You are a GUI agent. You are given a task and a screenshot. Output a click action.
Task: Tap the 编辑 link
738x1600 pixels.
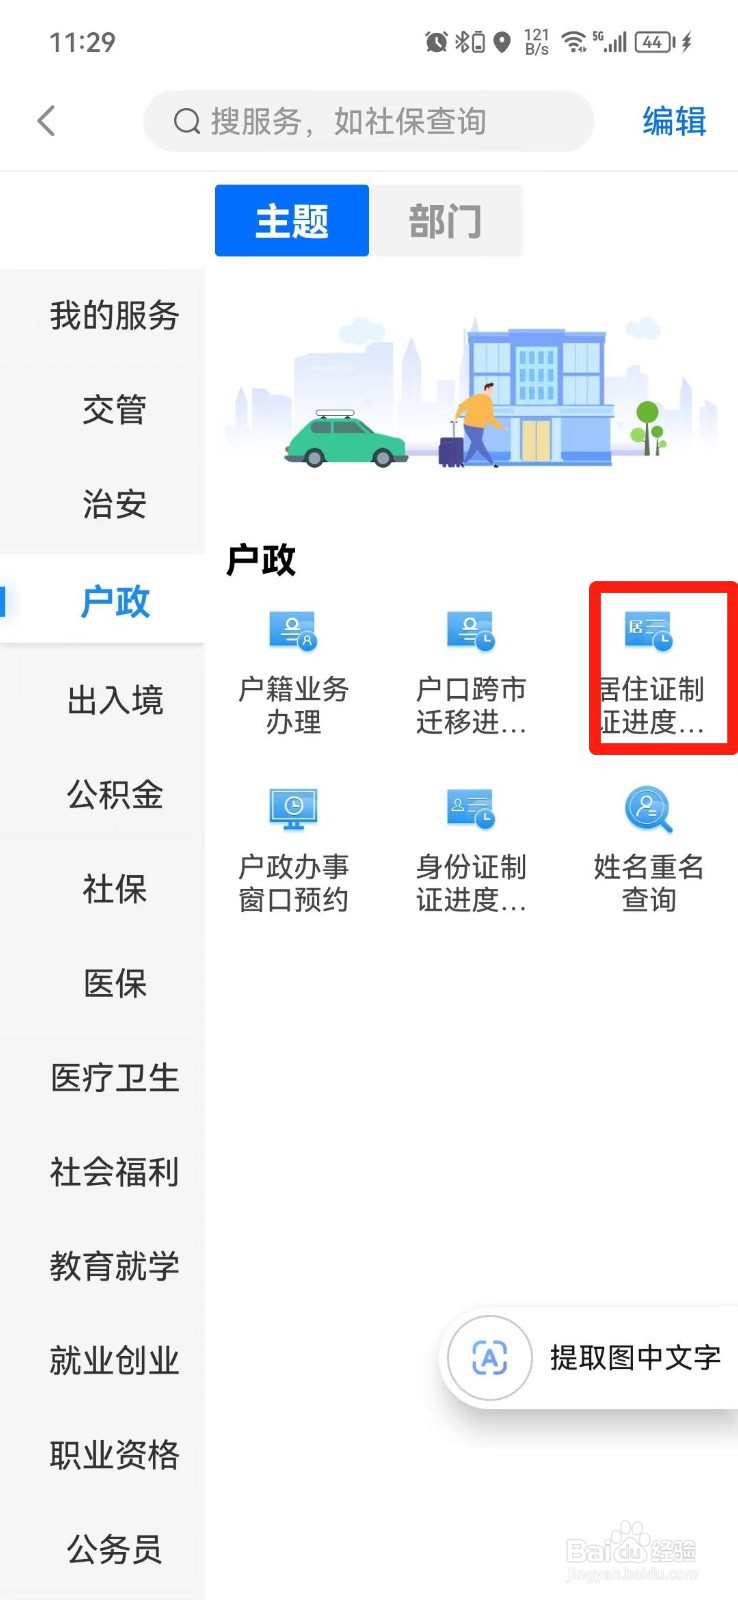pos(674,121)
